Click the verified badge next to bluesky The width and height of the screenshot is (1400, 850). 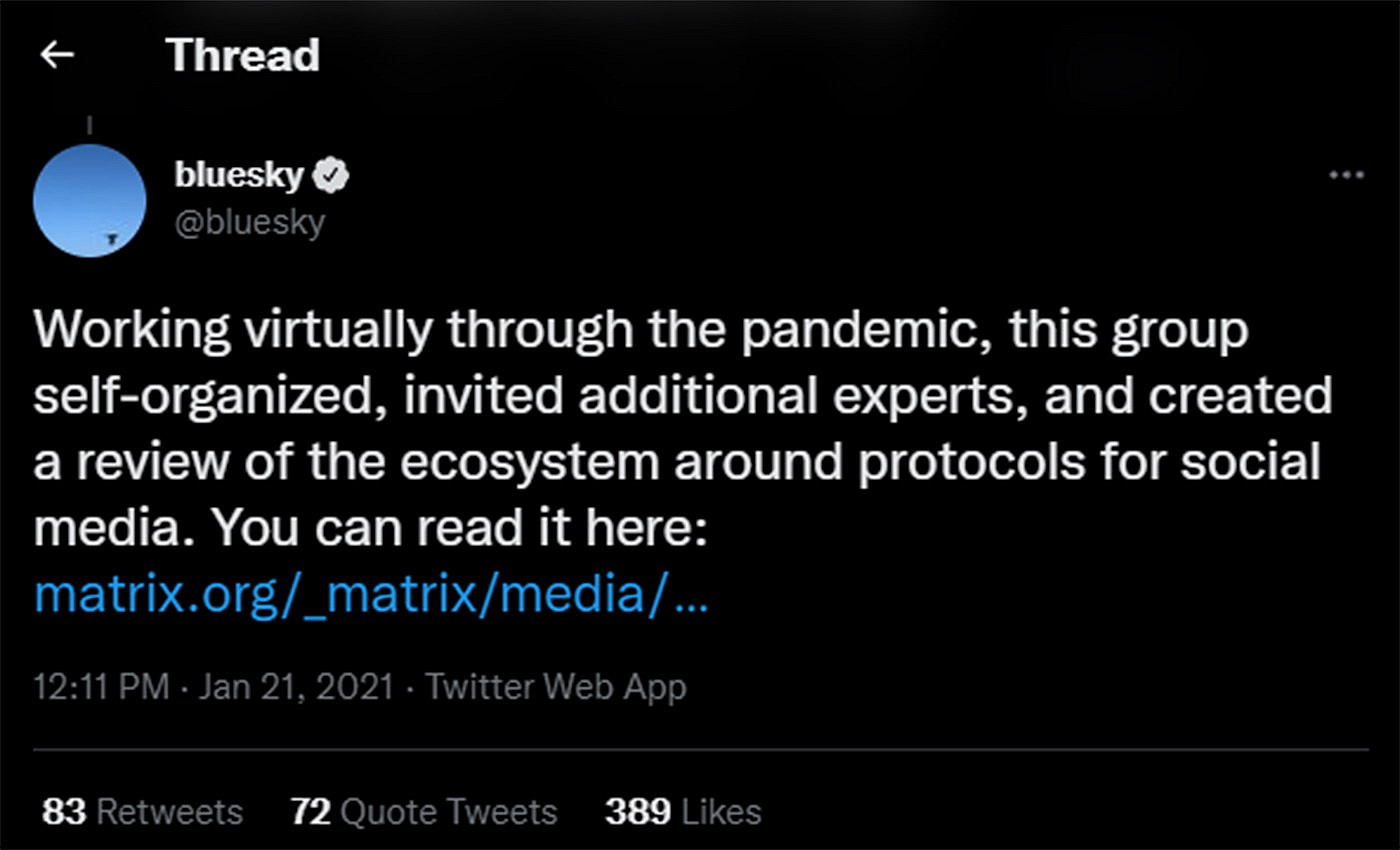[332, 177]
